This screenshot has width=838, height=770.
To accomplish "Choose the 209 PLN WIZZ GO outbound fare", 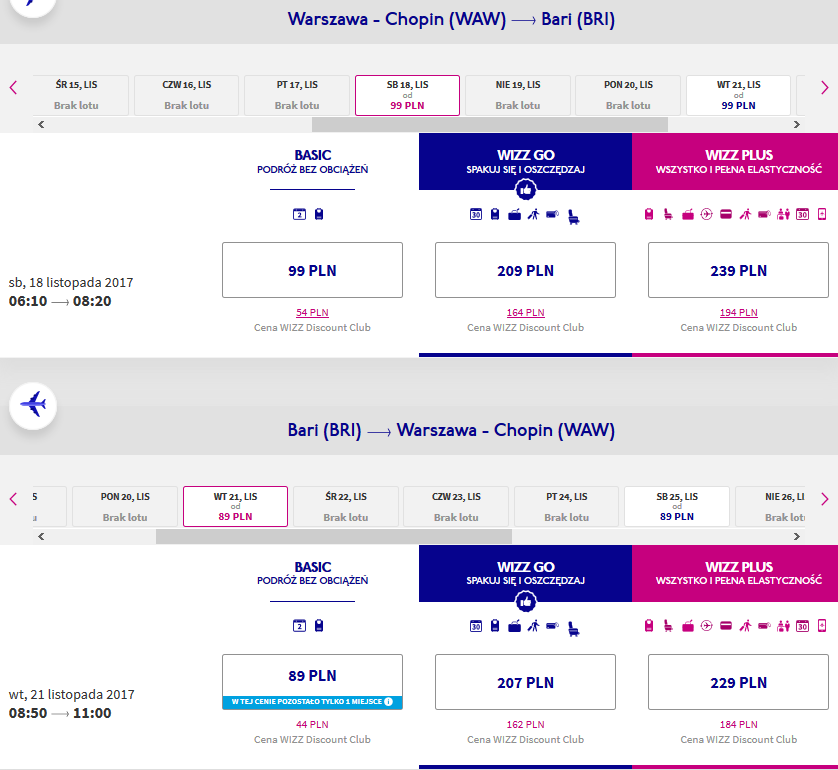I will click(525, 270).
